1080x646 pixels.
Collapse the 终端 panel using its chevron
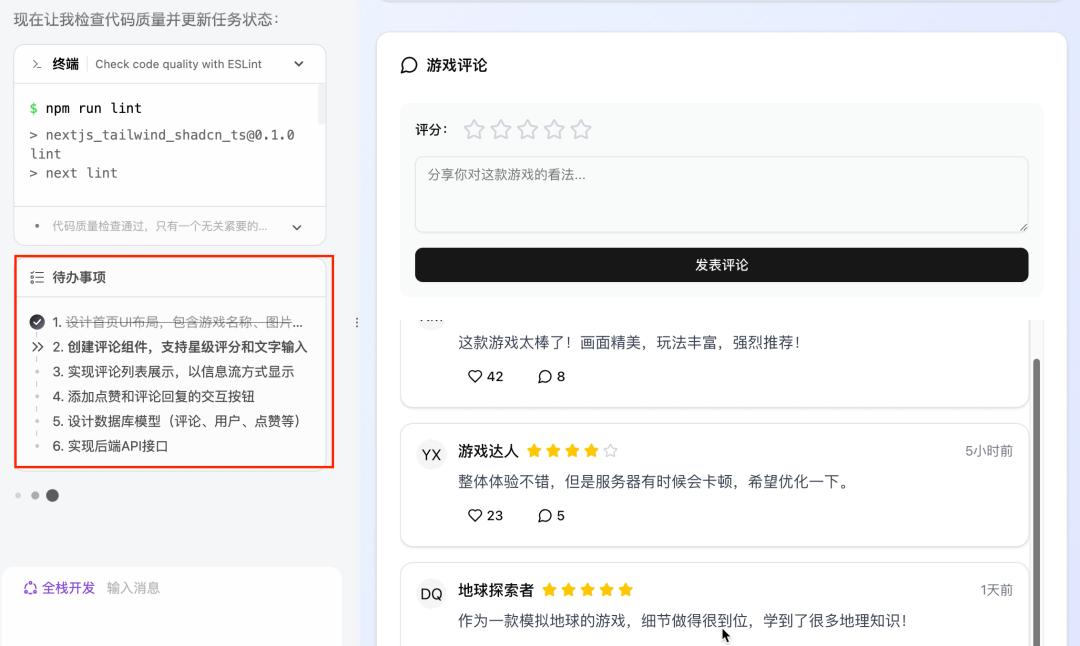(x=298, y=63)
